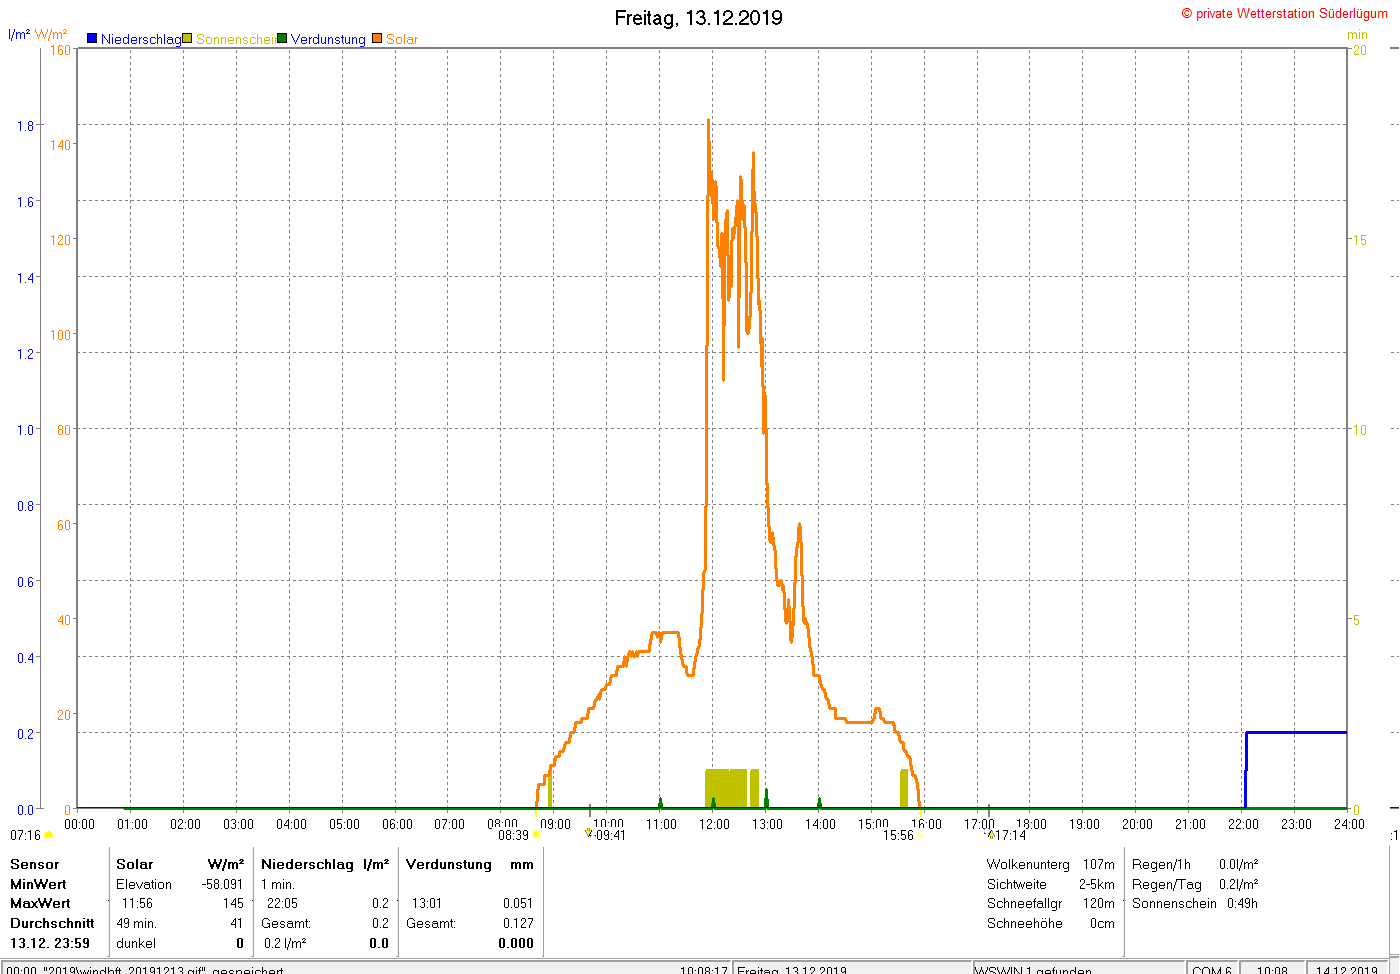The image size is (1400, 974).
Task: Click the marker next to 15:56
Action: pos(920,835)
